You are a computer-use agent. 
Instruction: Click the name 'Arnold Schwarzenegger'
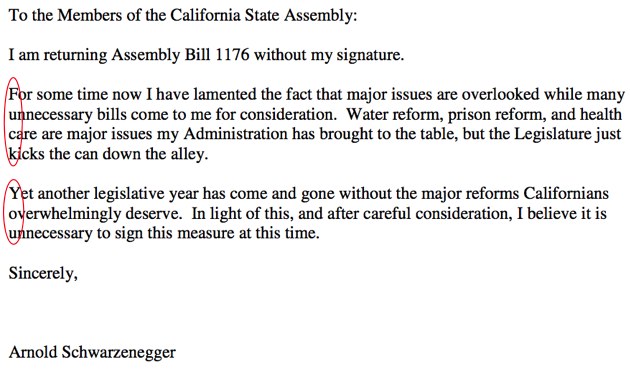pos(92,352)
